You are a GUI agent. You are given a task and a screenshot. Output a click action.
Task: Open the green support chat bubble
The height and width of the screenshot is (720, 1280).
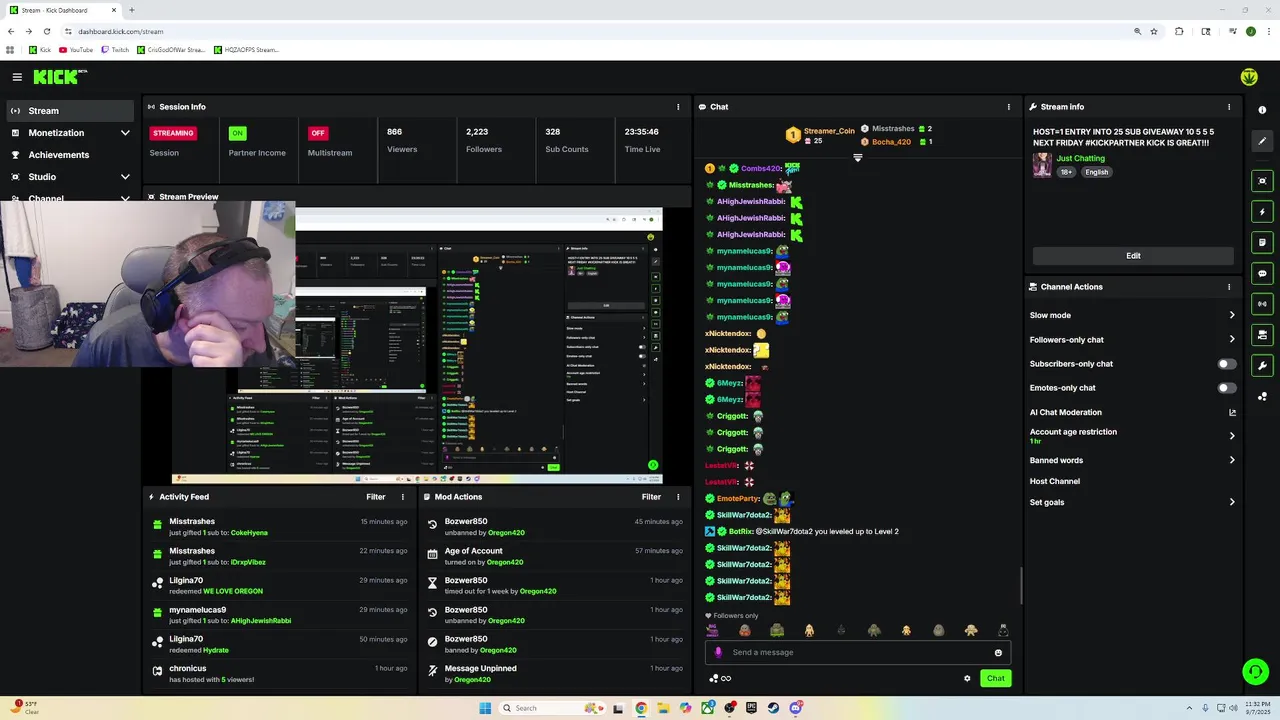(x=1255, y=672)
